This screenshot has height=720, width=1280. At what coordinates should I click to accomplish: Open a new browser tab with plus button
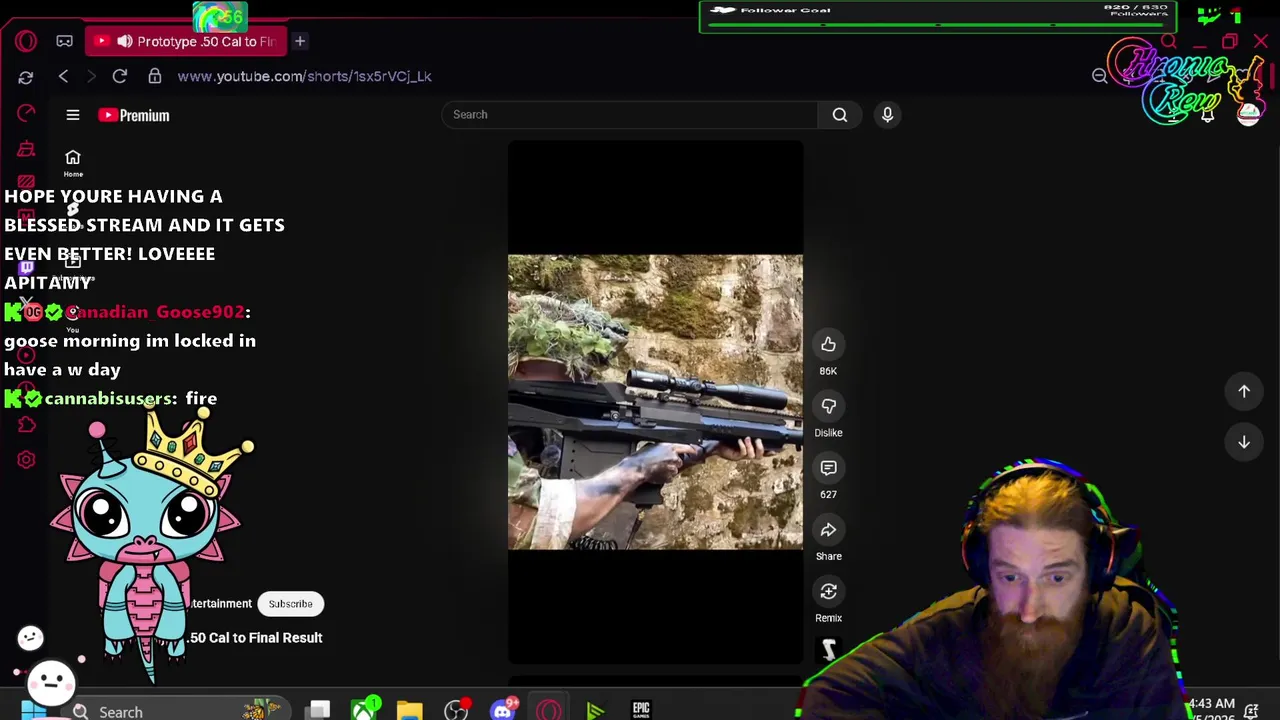(x=299, y=41)
